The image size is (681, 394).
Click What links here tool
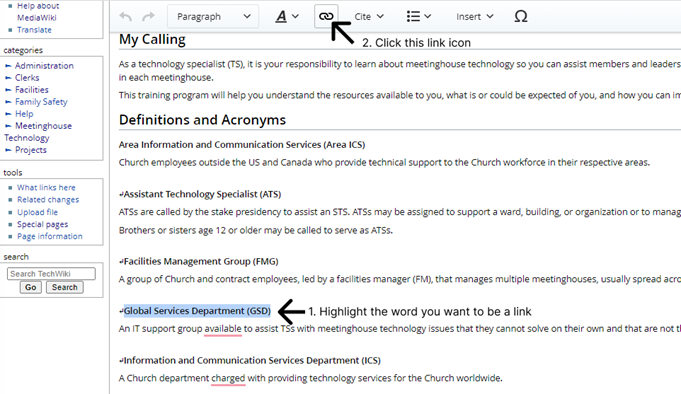(x=46, y=188)
